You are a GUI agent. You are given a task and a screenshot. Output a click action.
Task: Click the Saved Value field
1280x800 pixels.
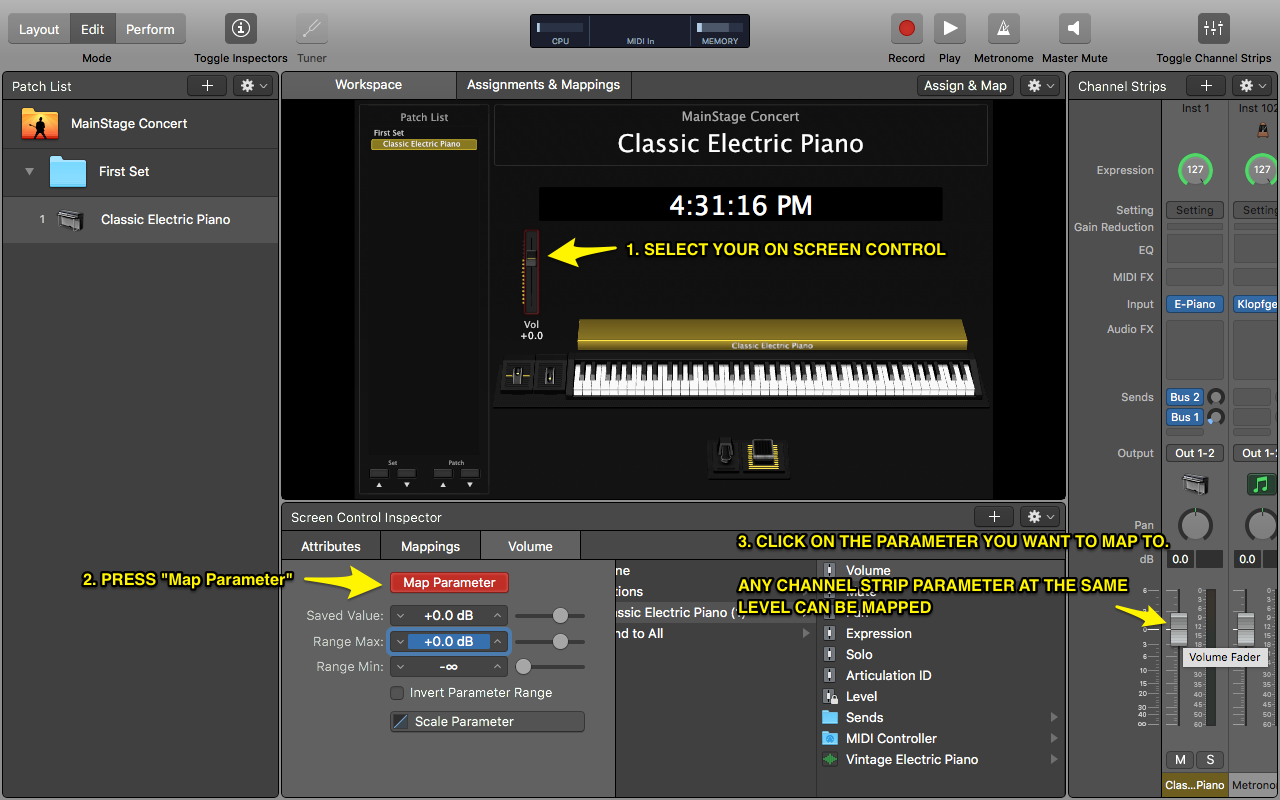(449, 615)
